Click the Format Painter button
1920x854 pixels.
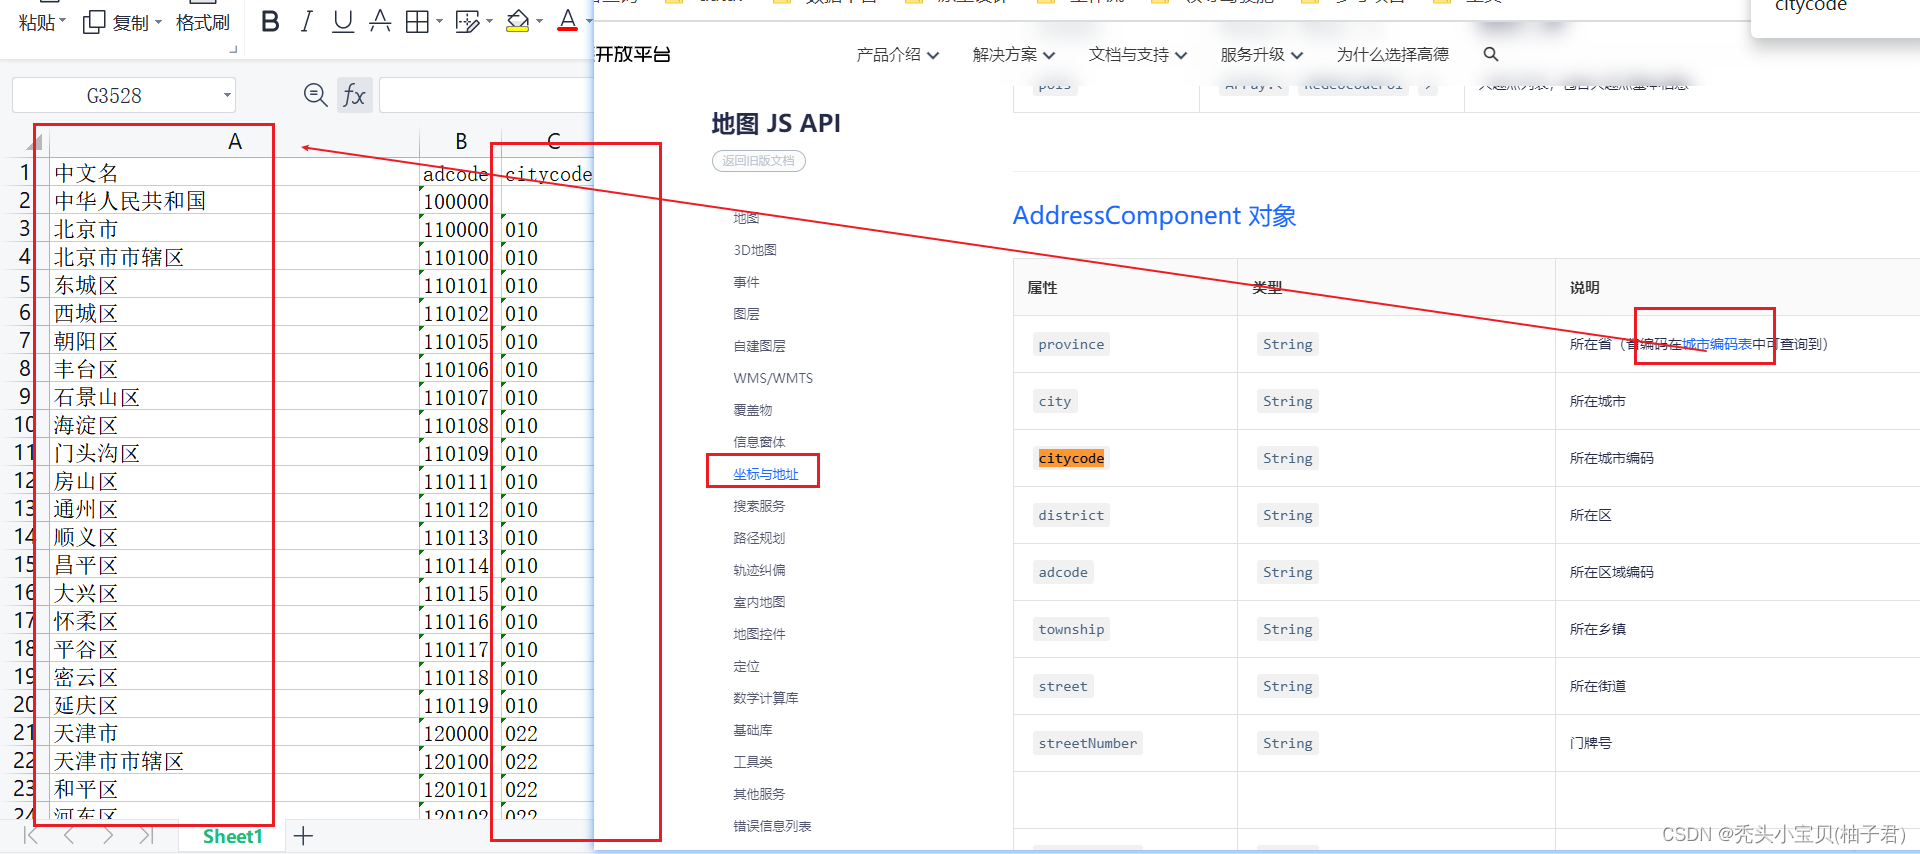point(203,22)
